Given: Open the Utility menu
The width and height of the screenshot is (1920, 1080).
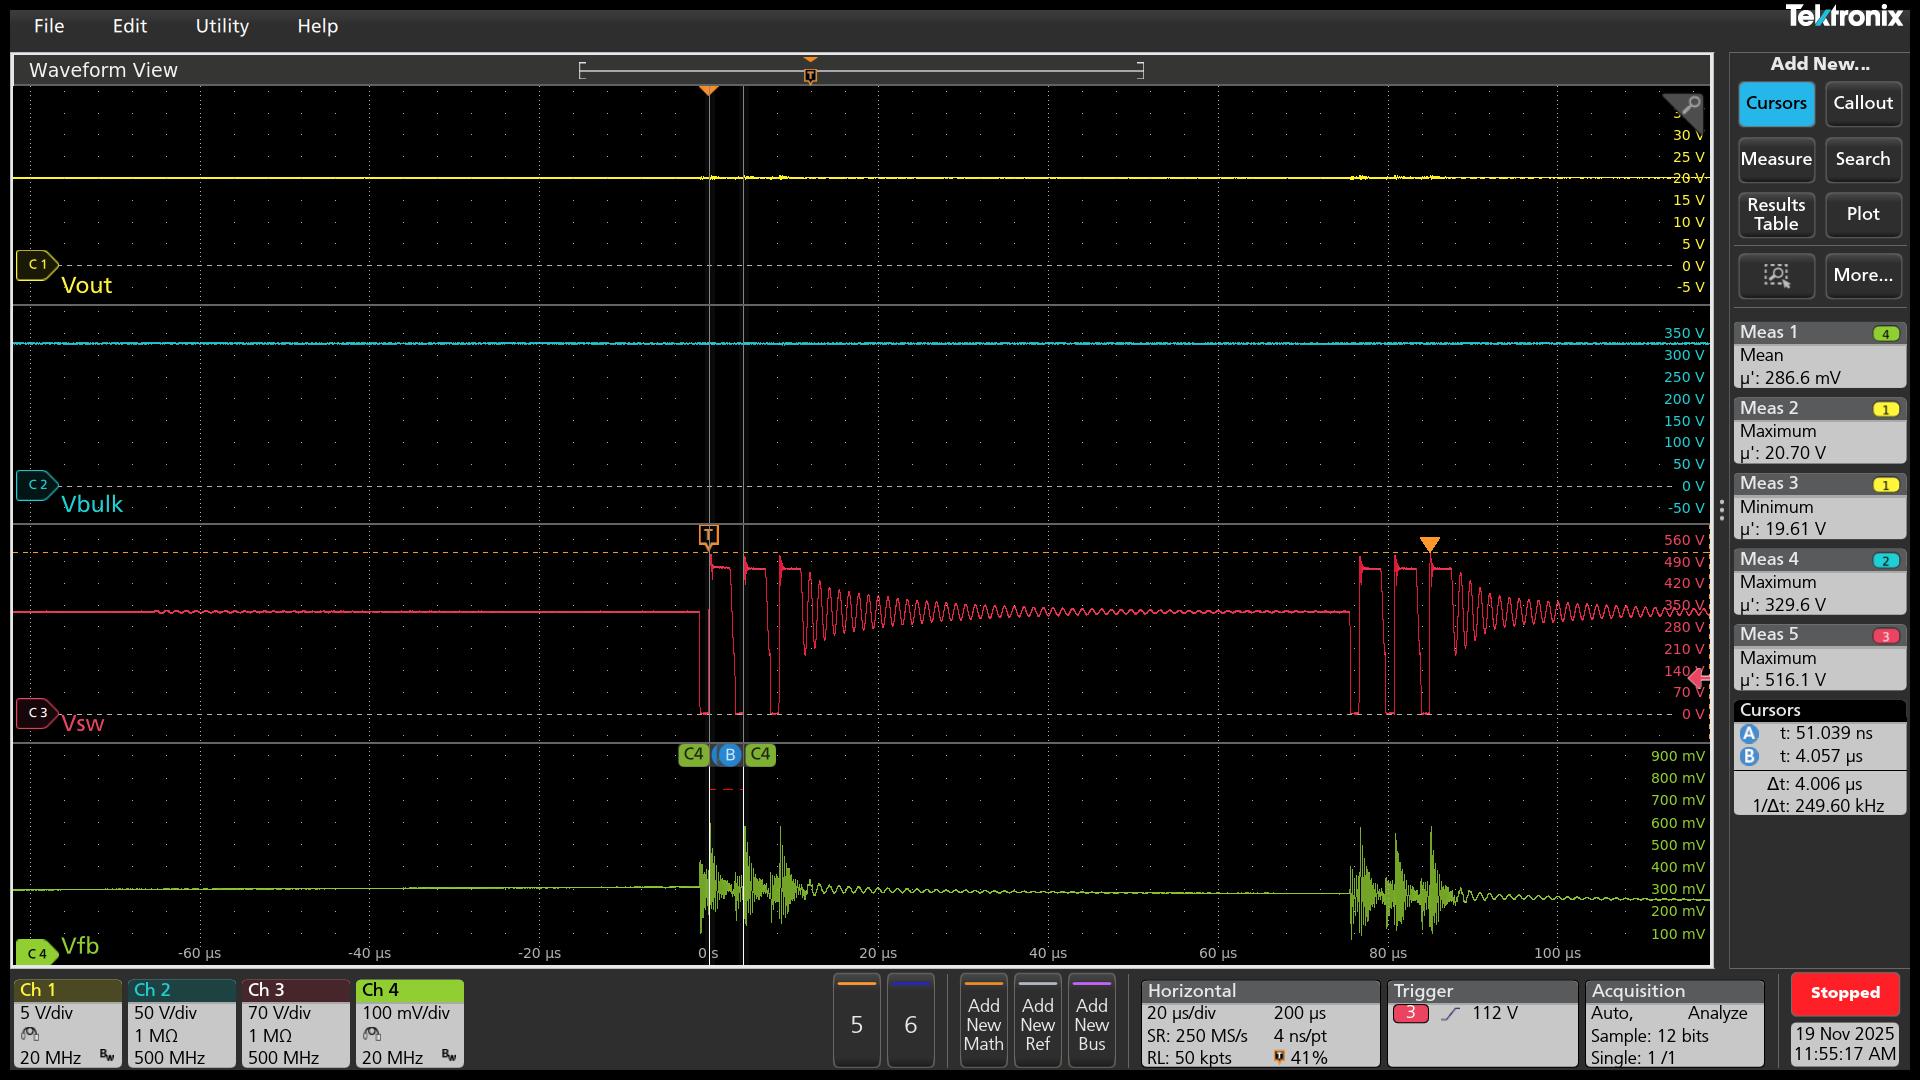Looking at the screenshot, I should click(x=222, y=26).
